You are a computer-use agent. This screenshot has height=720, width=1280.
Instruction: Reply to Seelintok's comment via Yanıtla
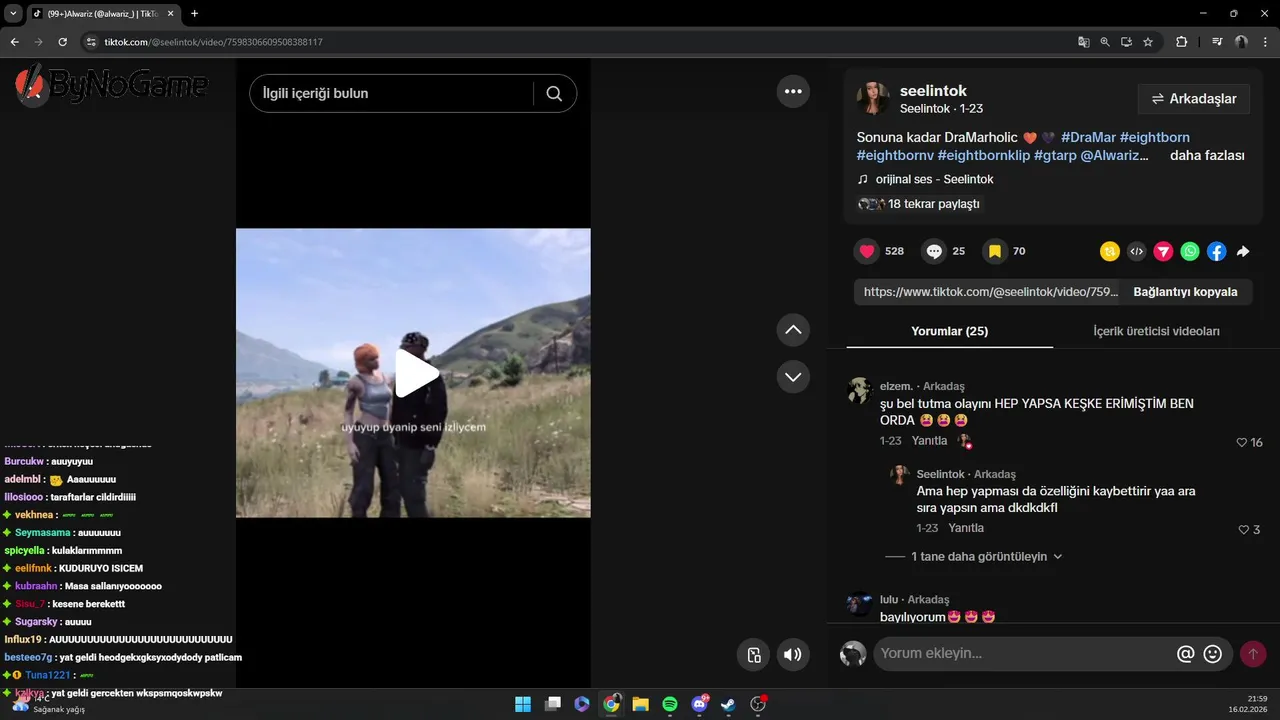966,528
